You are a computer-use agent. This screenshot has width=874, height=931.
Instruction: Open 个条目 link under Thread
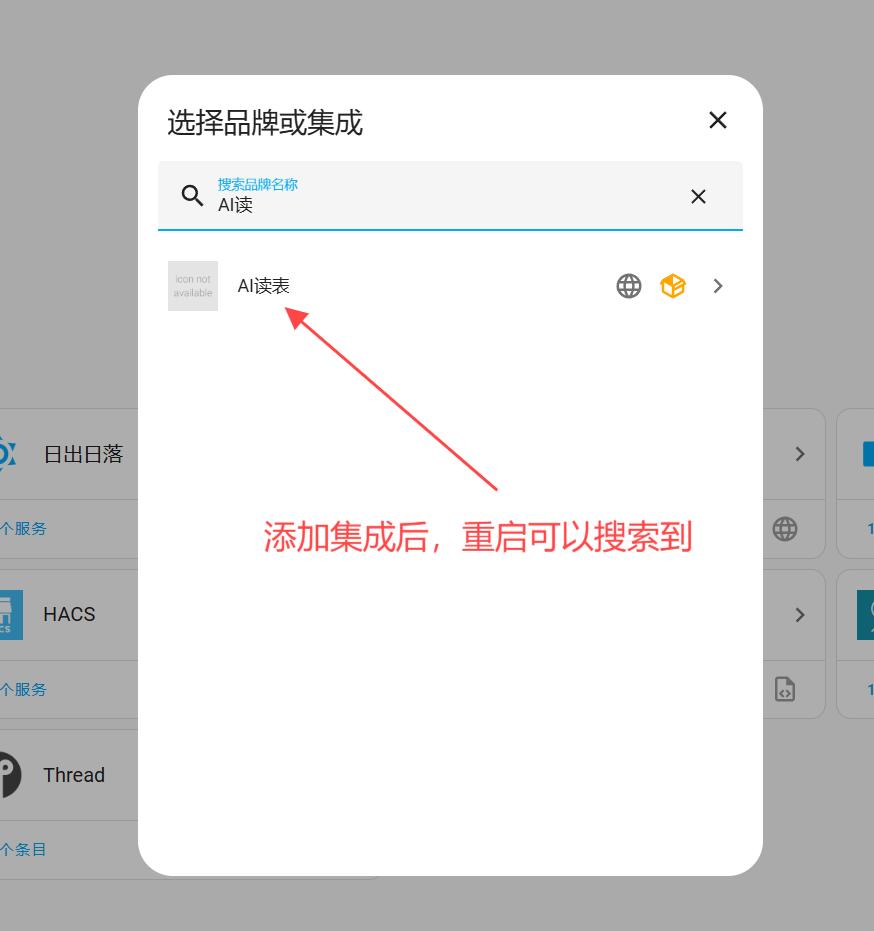point(24,849)
